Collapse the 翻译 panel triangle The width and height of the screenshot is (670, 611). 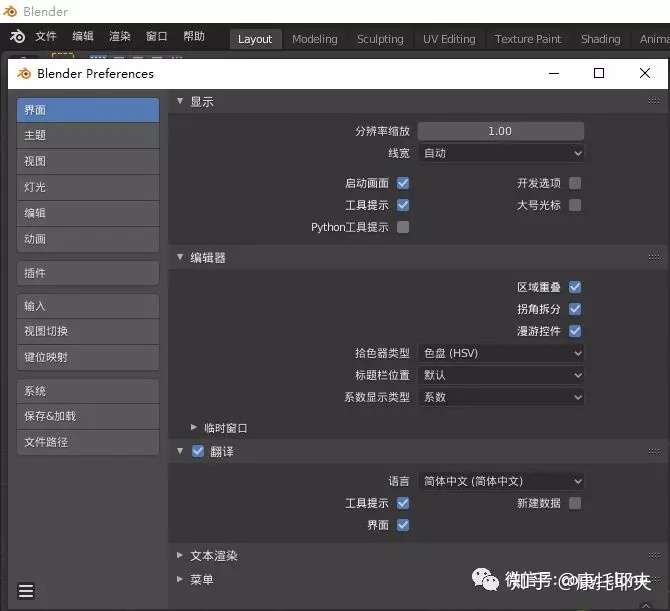pos(180,451)
